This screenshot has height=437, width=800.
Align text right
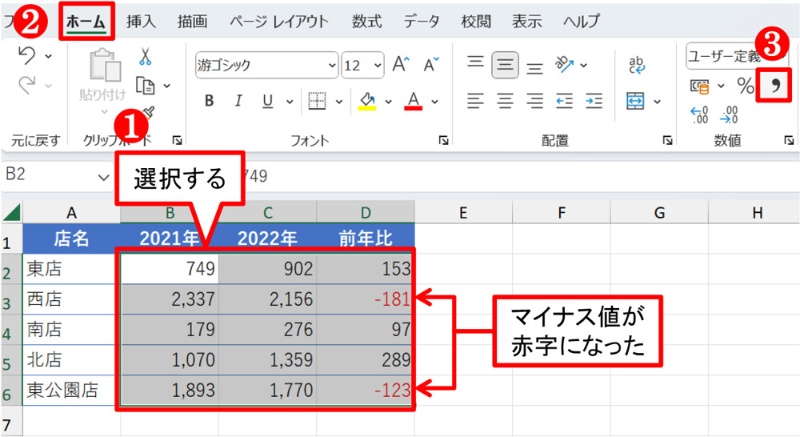(x=535, y=101)
